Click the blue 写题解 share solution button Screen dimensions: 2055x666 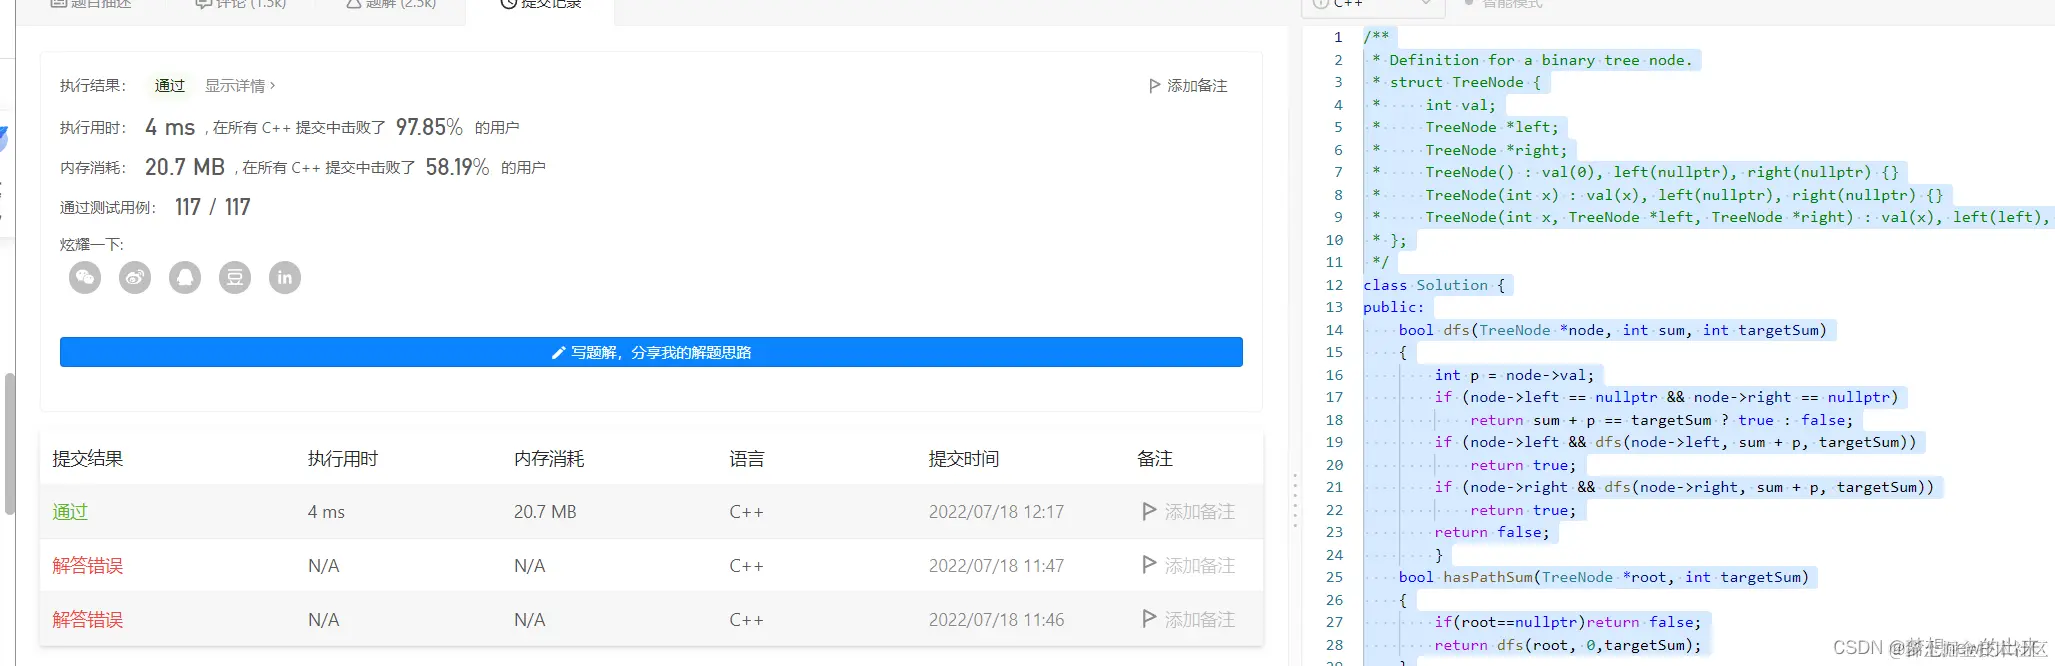(x=651, y=352)
